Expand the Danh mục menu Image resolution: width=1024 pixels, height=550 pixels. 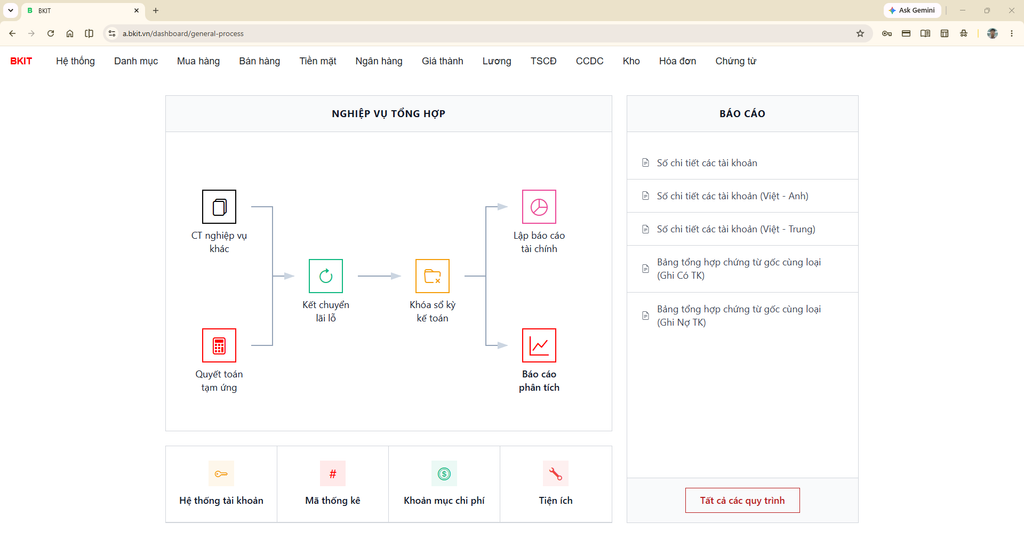point(136,61)
